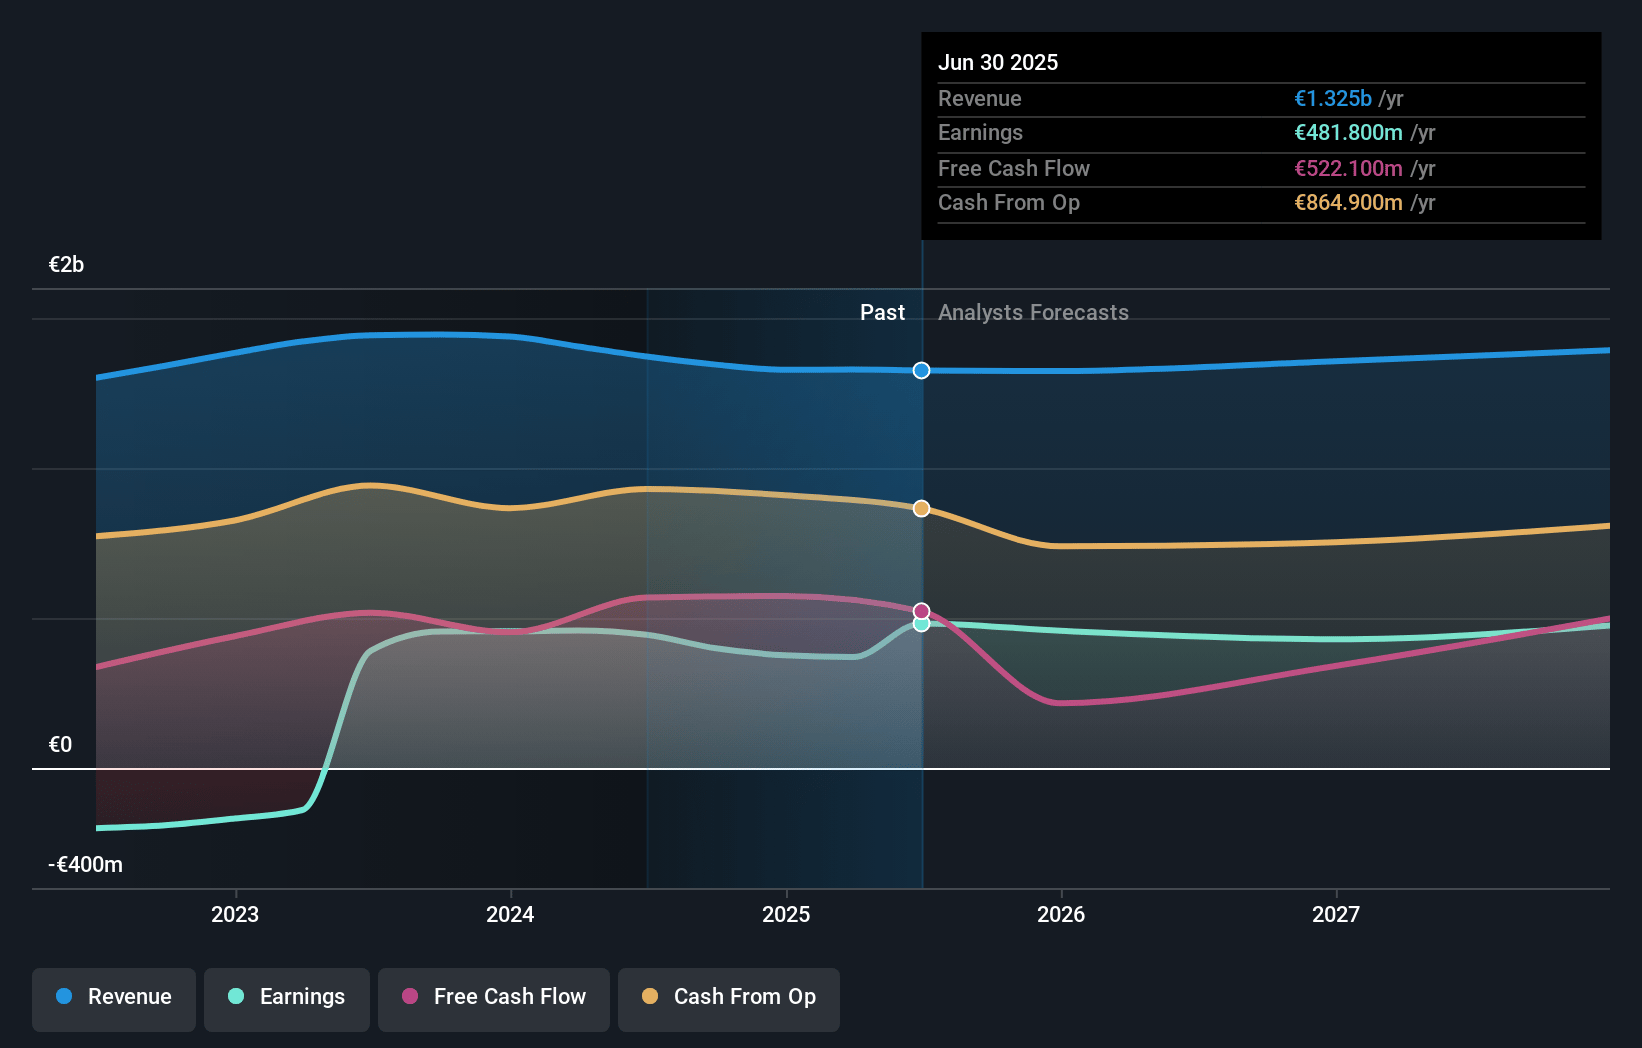Click the €0 y-axis label
Screen dimensions: 1642x1048
pos(60,744)
